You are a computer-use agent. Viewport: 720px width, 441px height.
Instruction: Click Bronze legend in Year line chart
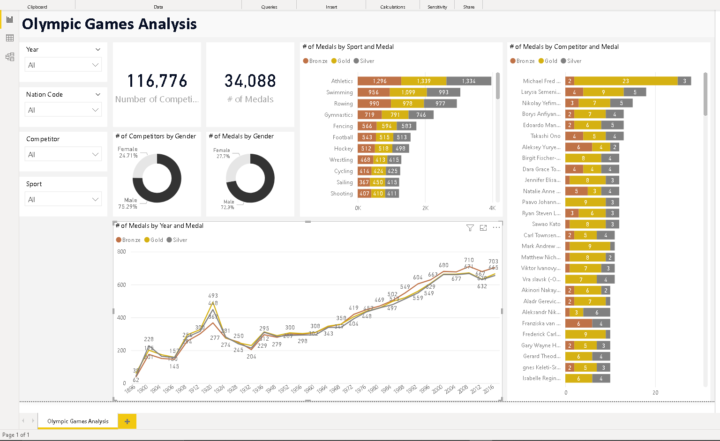tap(128, 240)
